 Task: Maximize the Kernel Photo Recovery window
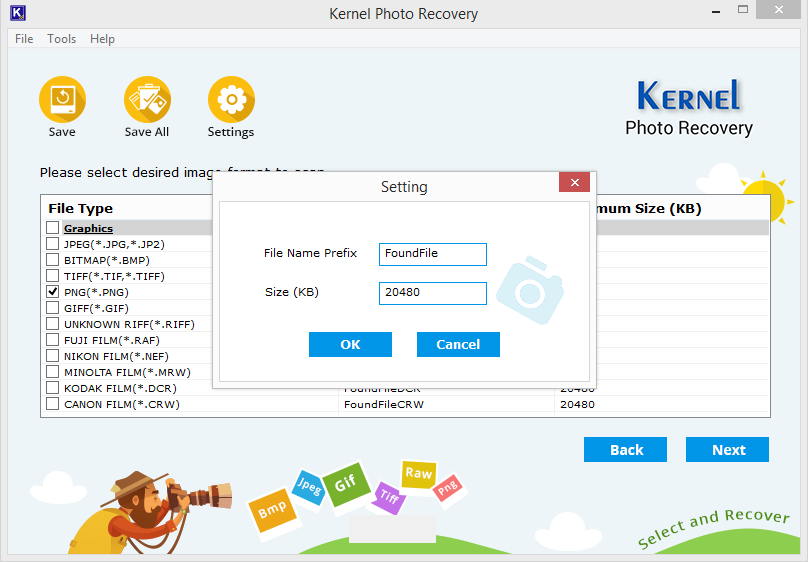[x=743, y=9]
